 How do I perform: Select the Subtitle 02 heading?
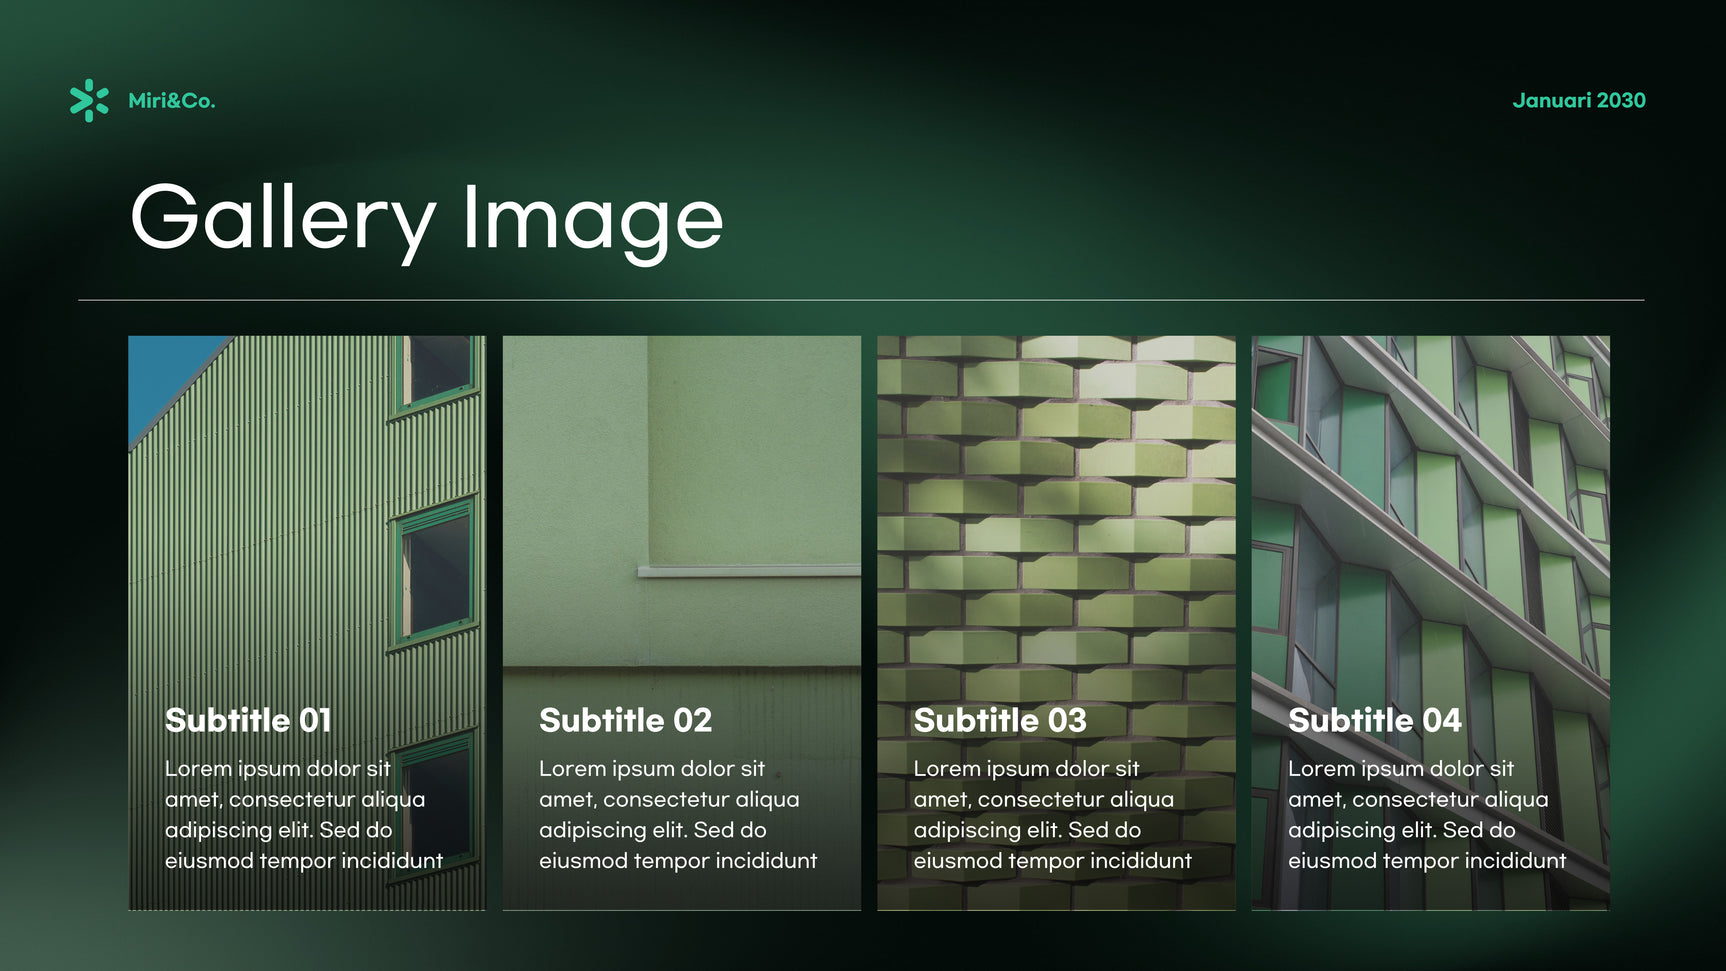pyautogui.click(x=625, y=720)
